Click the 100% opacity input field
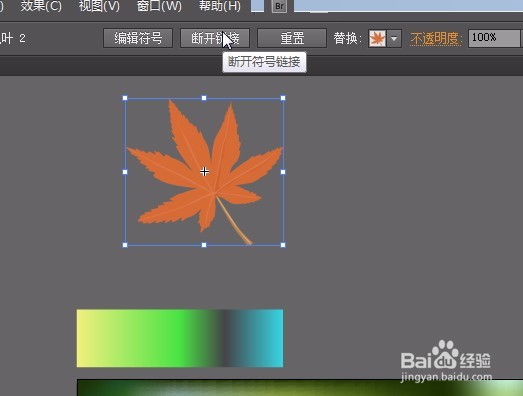523x396 pixels. point(494,38)
